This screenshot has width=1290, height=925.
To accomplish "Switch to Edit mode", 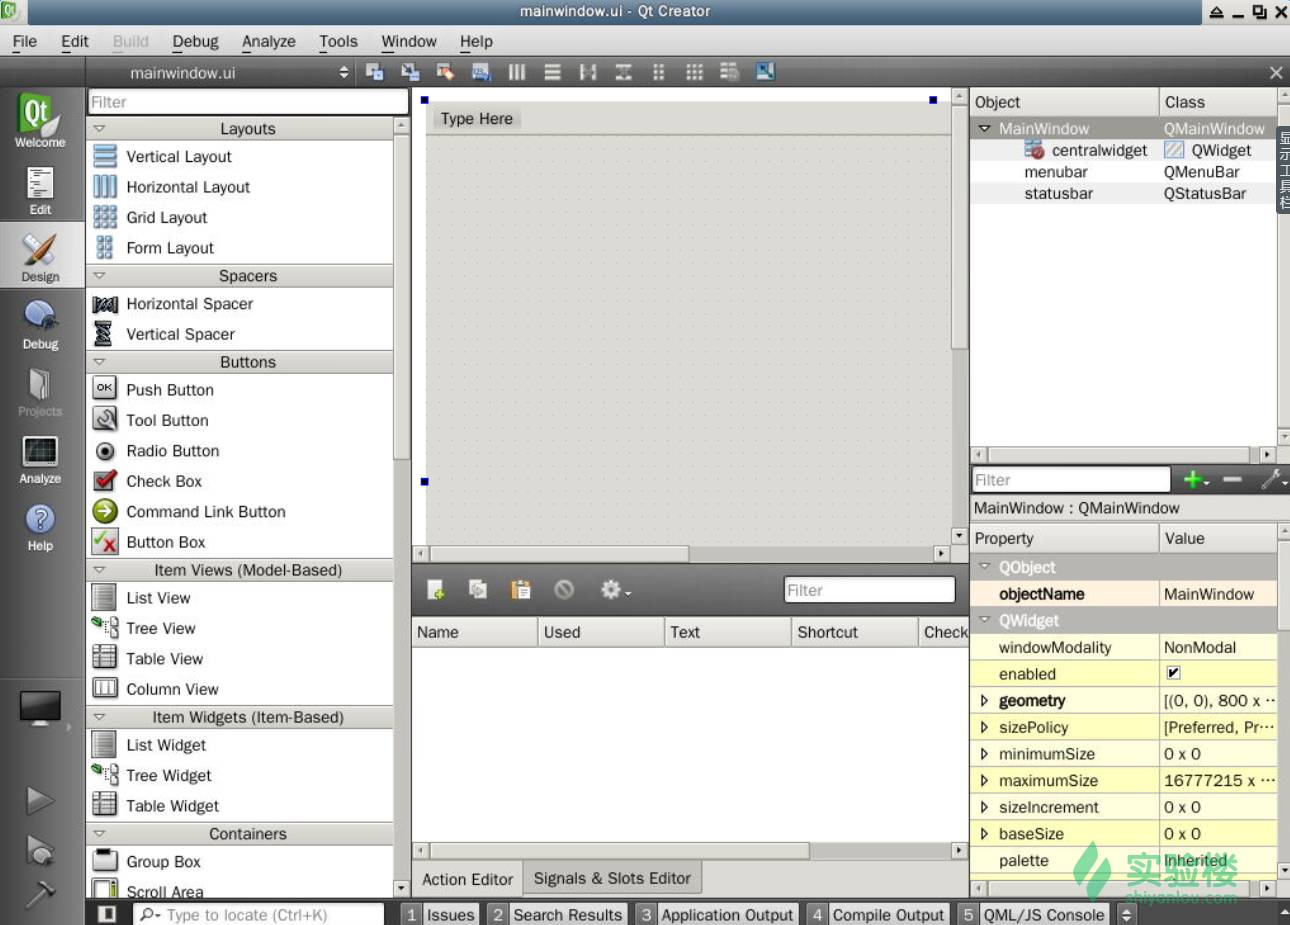I will point(40,190).
